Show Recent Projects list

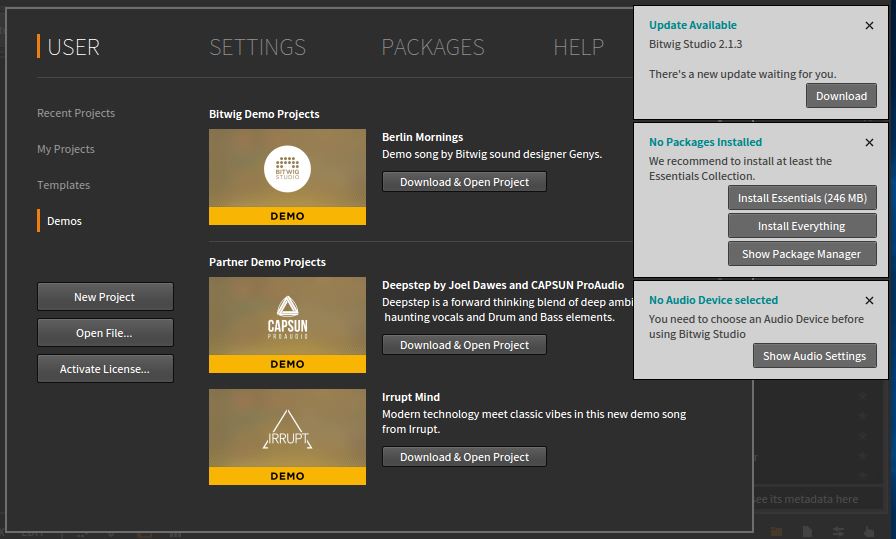76,113
